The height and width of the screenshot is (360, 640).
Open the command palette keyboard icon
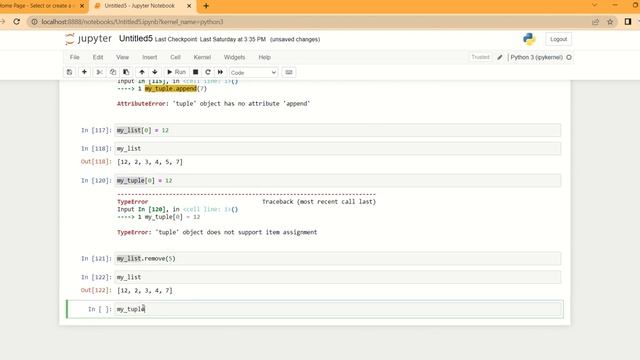click(289, 72)
